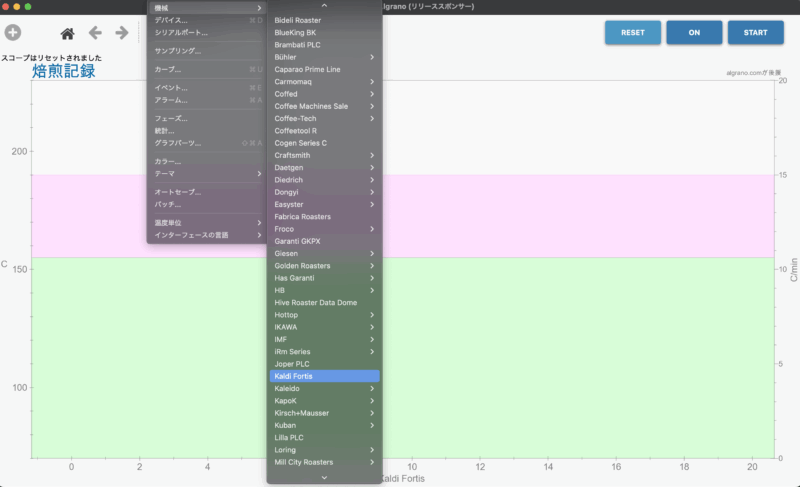This screenshot has height=487, width=800.
Task: Expand the Carmomaq submenu
Action: (x=324, y=82)
